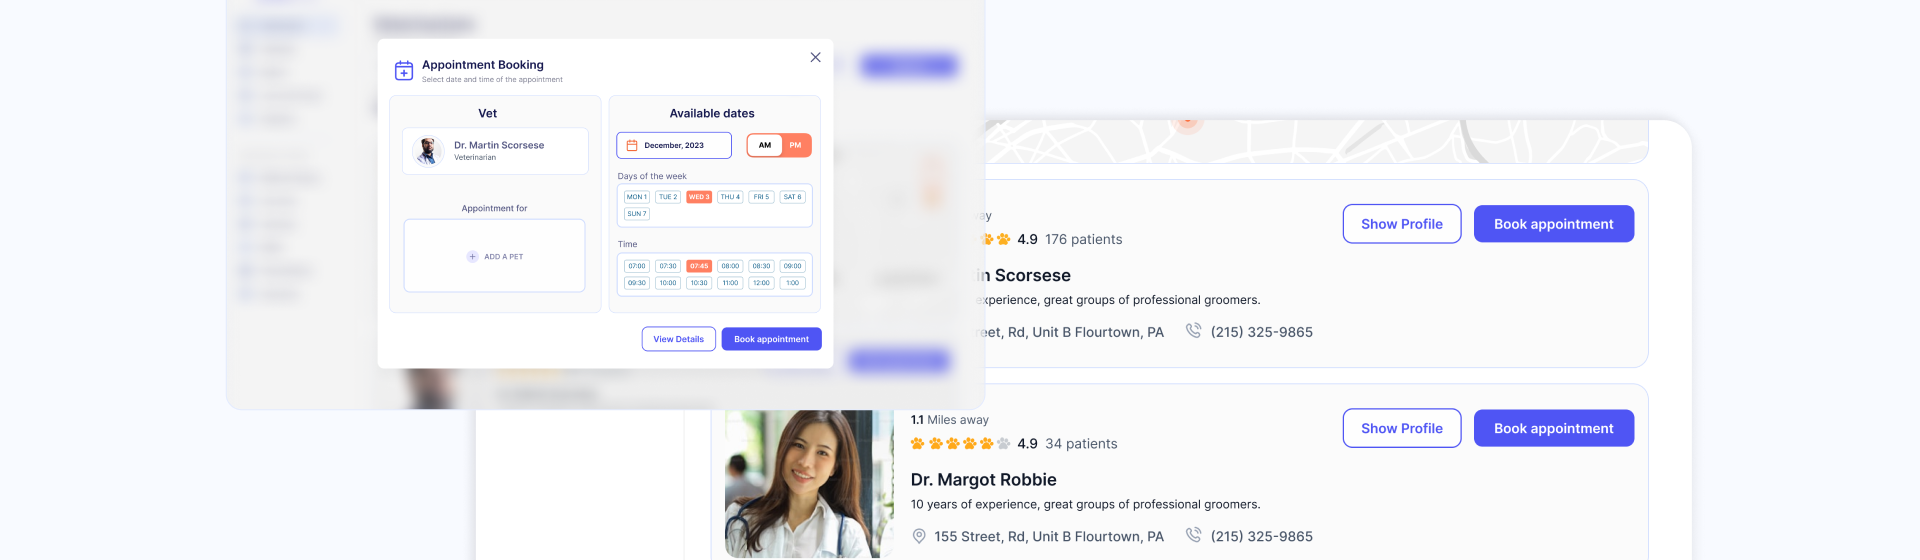Select the 10:30 time slot
Image resolution: width=1920 pixels, height=560 pixels.
coord(699,284)
